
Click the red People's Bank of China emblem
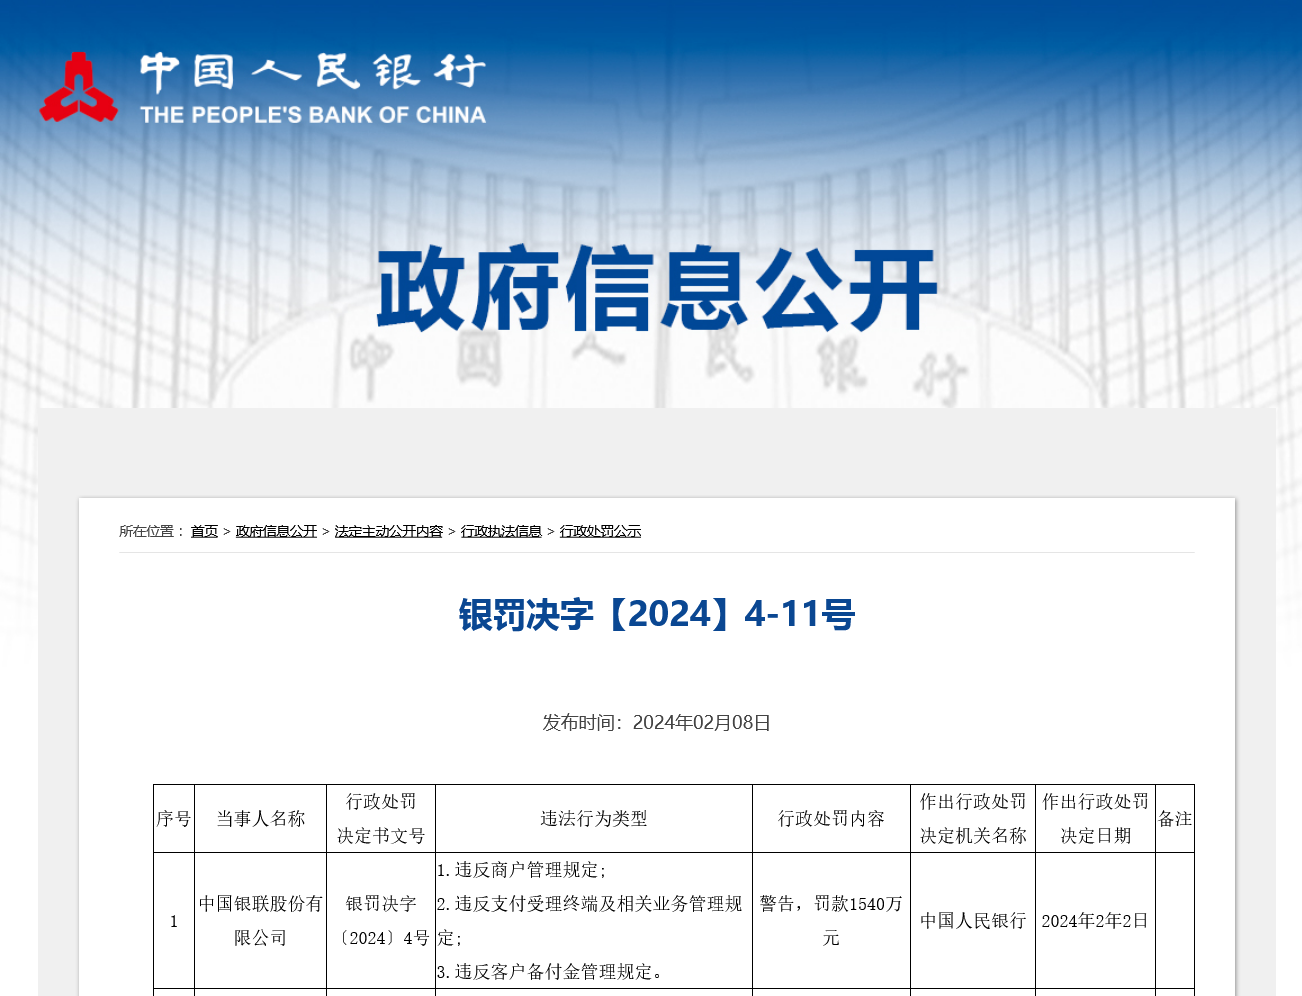[78, 88]
